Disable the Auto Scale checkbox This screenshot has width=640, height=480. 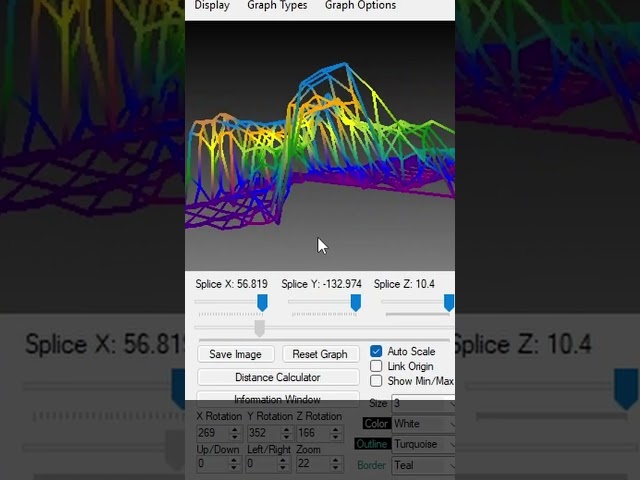coord(376,351)
